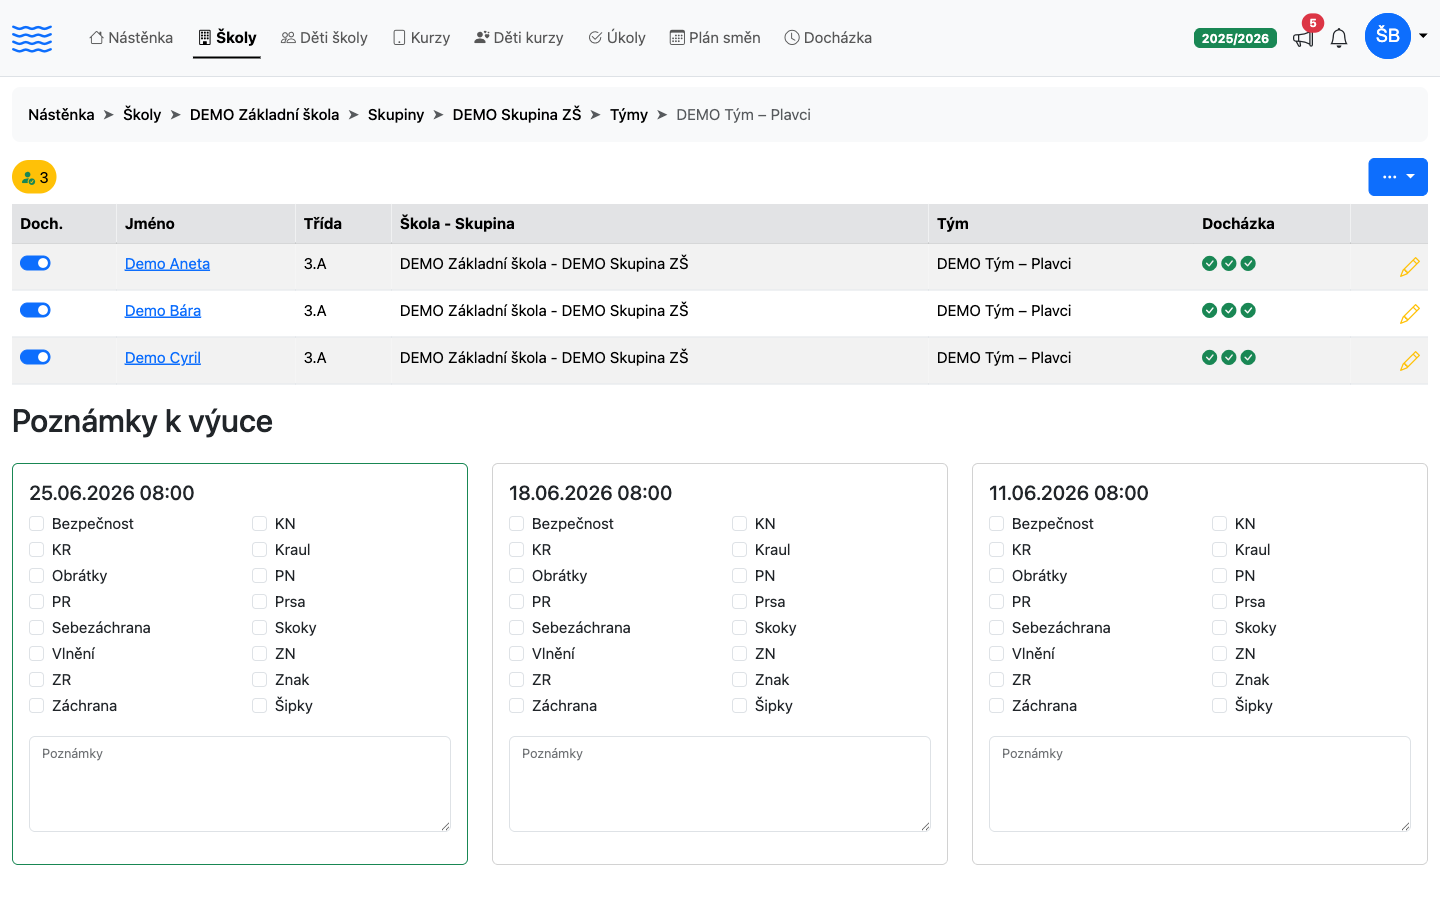Click the pencil icon for Demo Bára
1440x900 pixels.
pos(1409,314)
